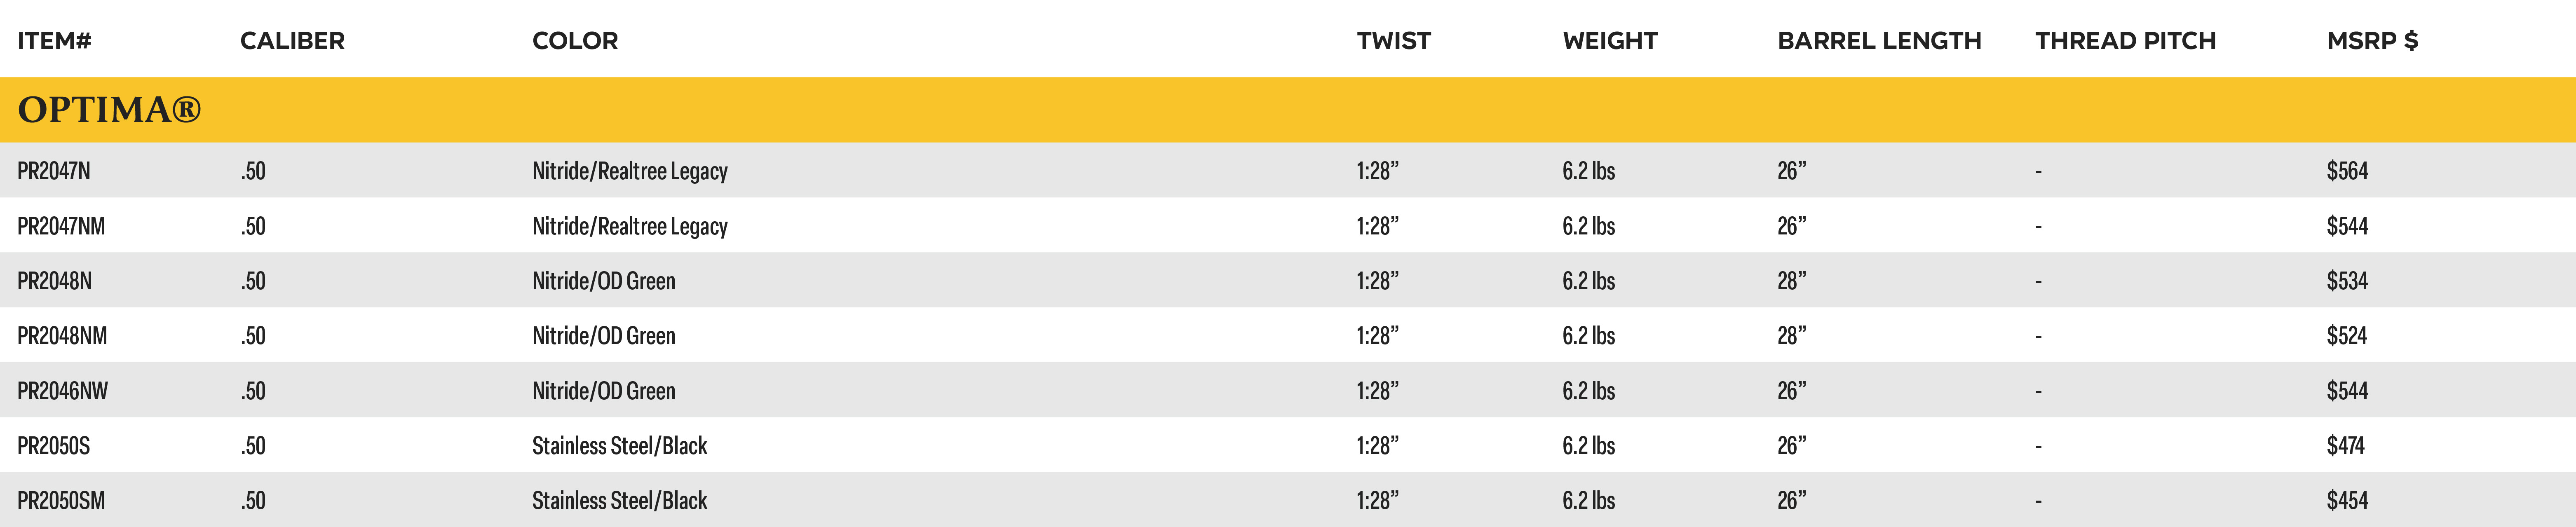
Task: Click the COLOR column header
Action: coord(575,41)
